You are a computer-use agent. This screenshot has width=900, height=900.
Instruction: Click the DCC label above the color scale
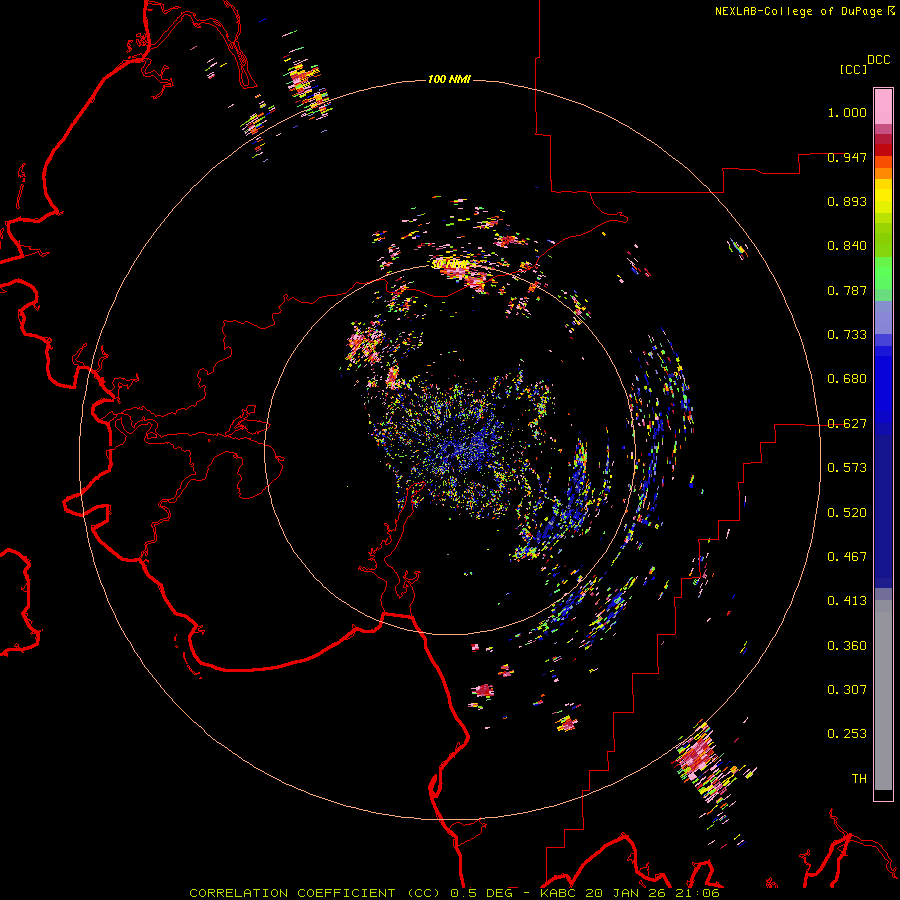[x=879, y=60]
